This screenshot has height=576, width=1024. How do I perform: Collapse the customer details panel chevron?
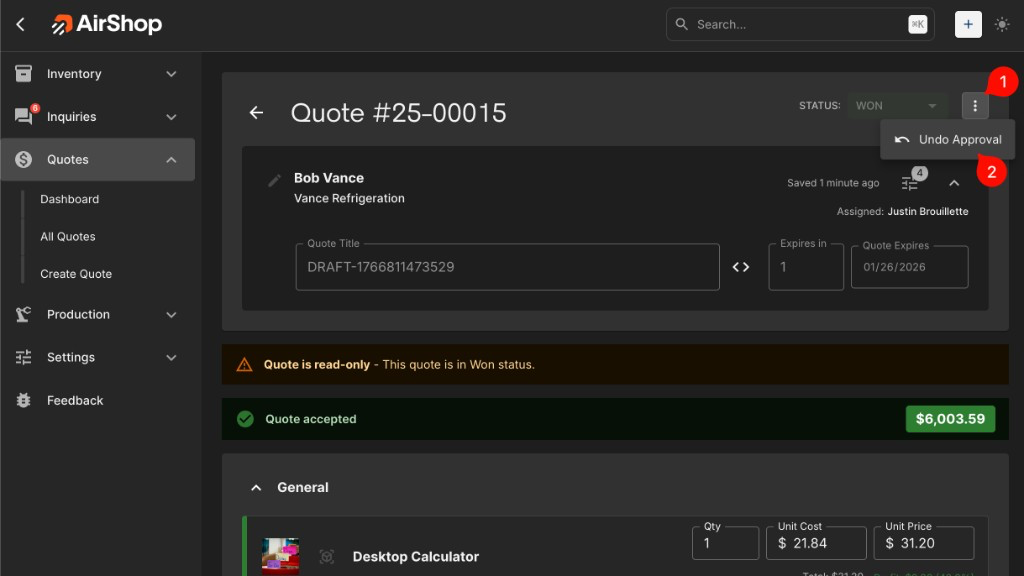coord(954,183)
